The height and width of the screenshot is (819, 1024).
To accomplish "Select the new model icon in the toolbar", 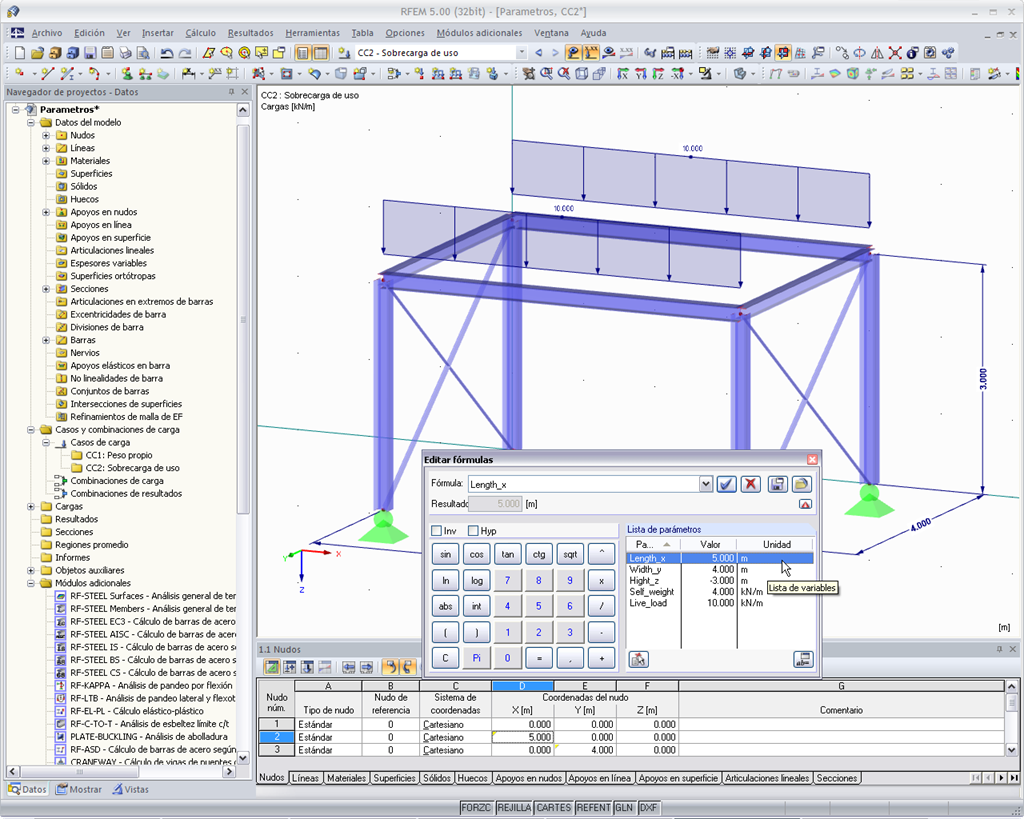I will 20,51.
